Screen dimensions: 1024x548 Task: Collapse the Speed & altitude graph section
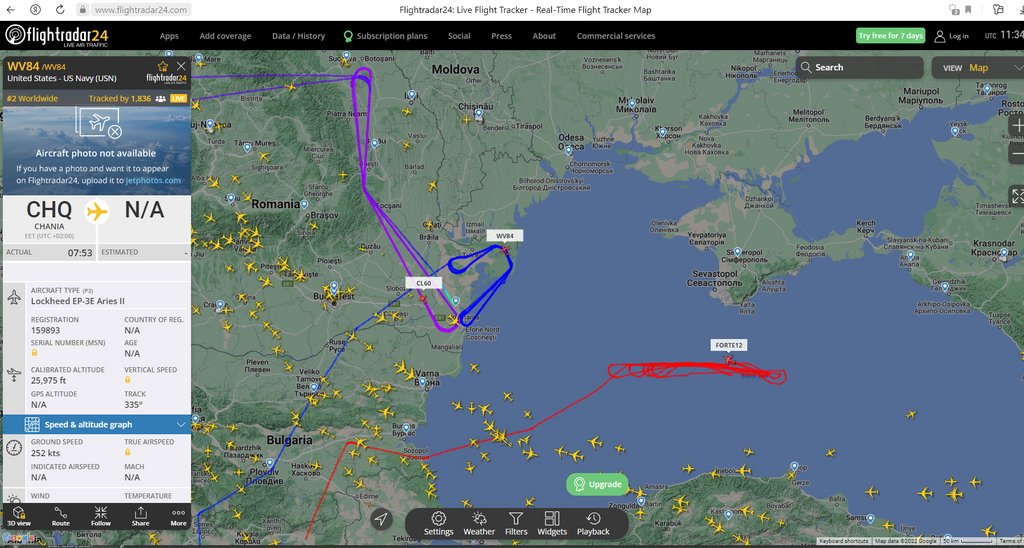click(181, 425)
